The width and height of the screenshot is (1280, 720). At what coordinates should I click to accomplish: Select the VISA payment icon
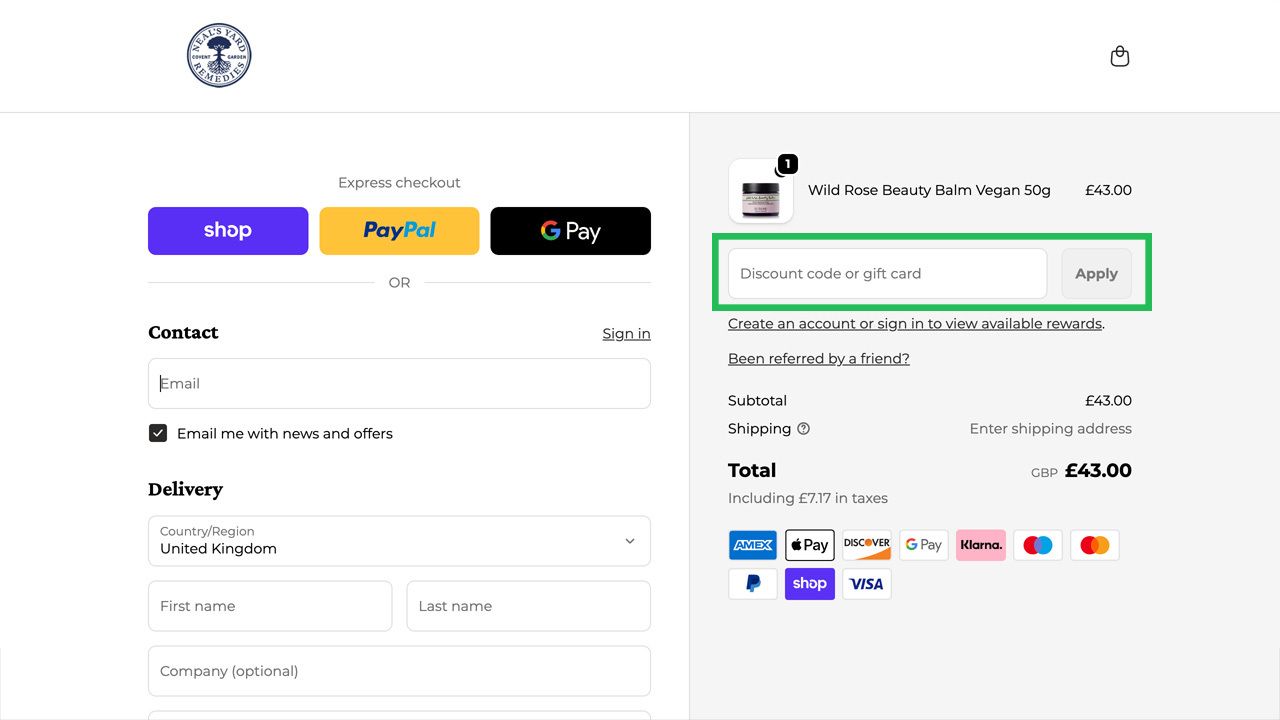866,583
